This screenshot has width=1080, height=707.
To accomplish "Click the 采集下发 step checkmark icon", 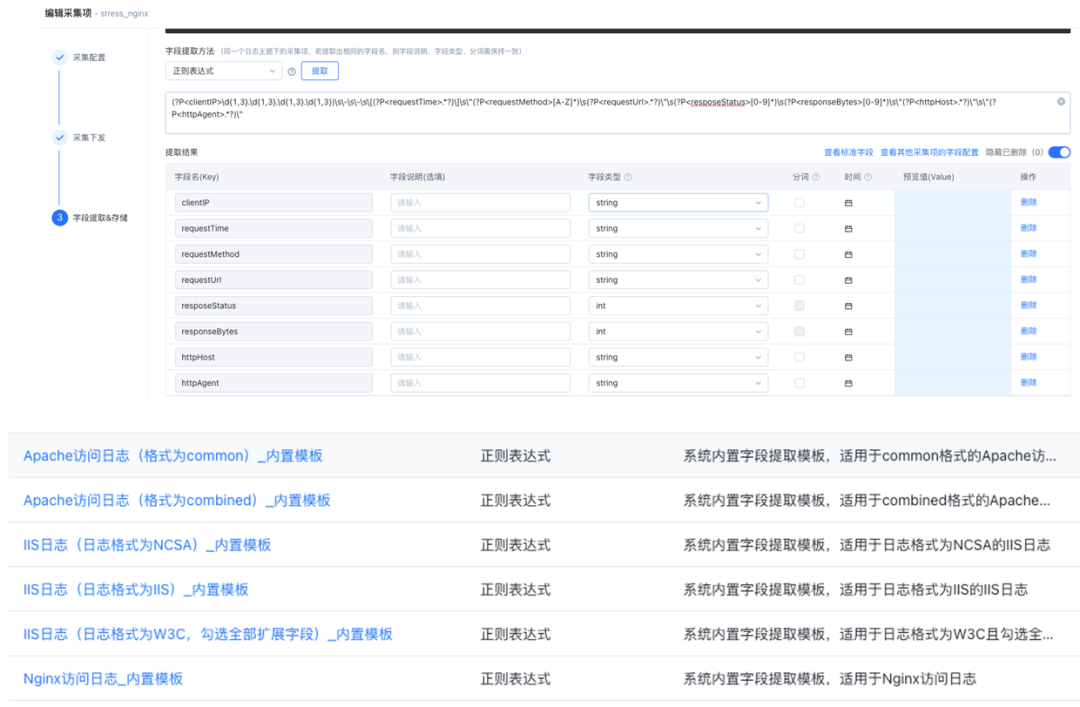I will coord(60,137).
